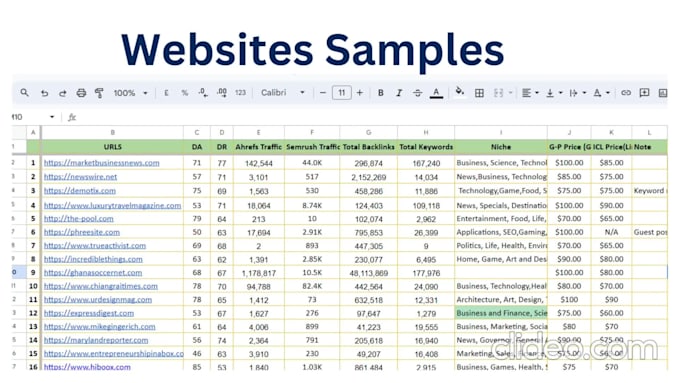Open the text wrapping dropdown

[x=578, y=93]
